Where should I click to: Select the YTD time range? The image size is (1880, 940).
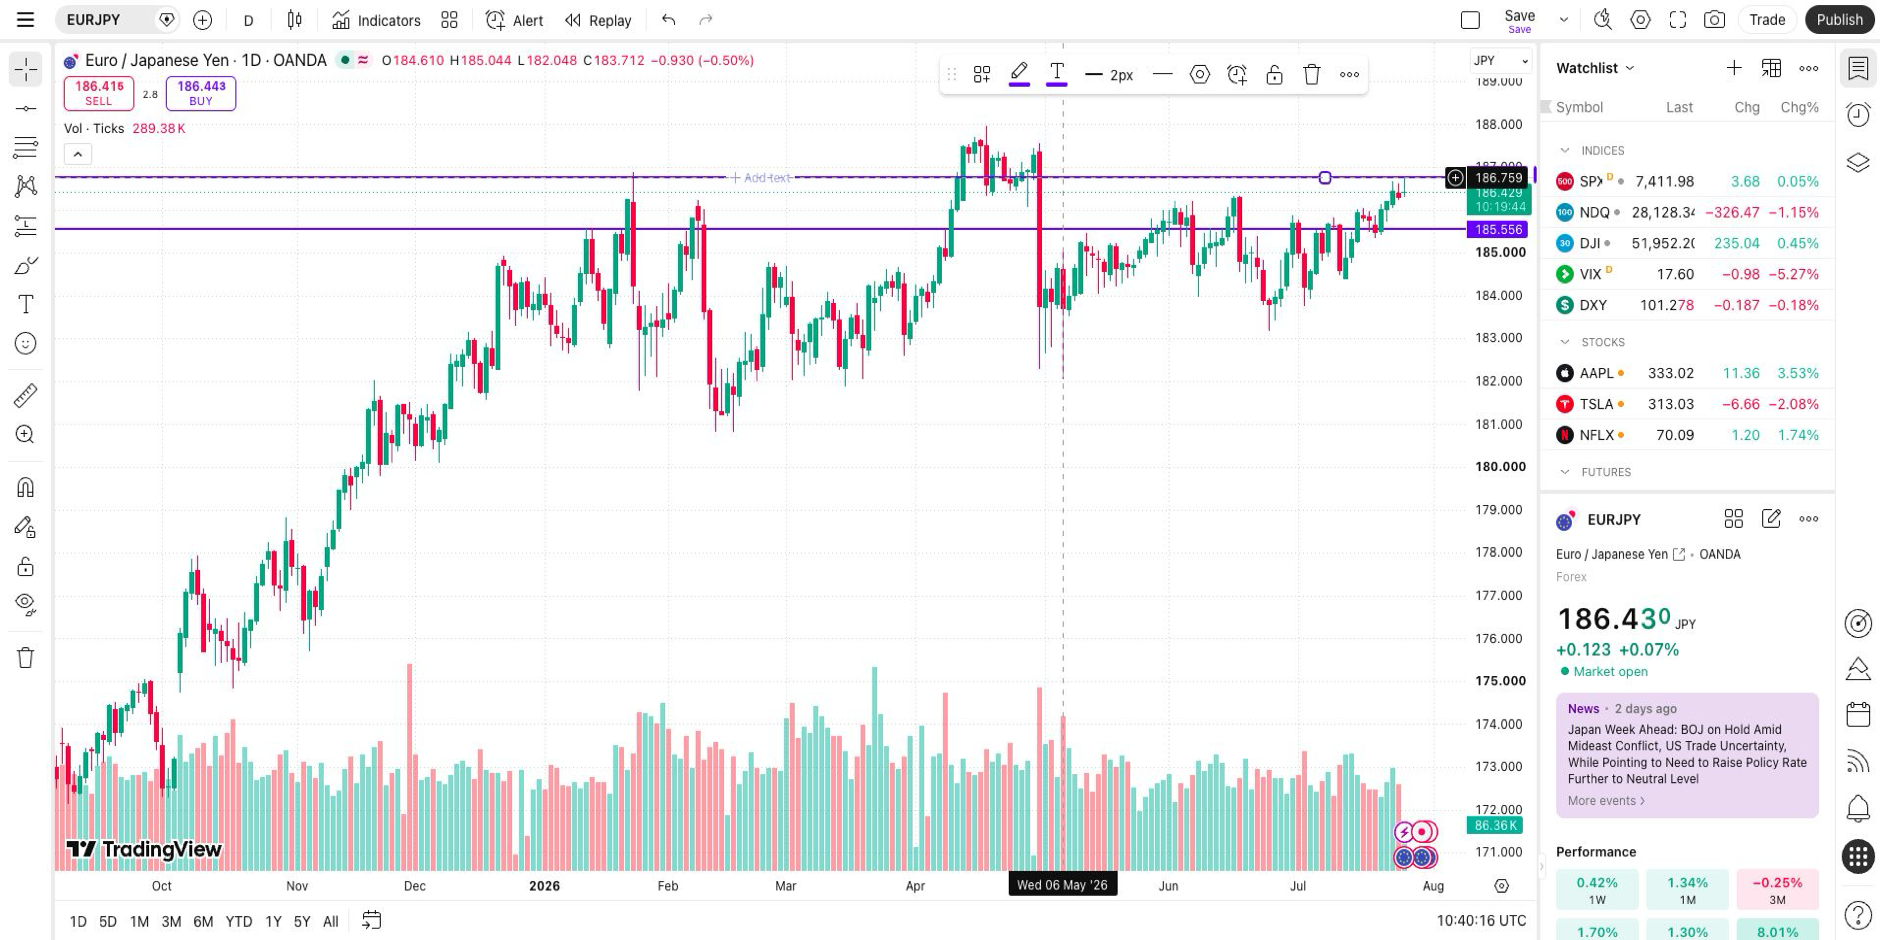(x=238, y=922)
